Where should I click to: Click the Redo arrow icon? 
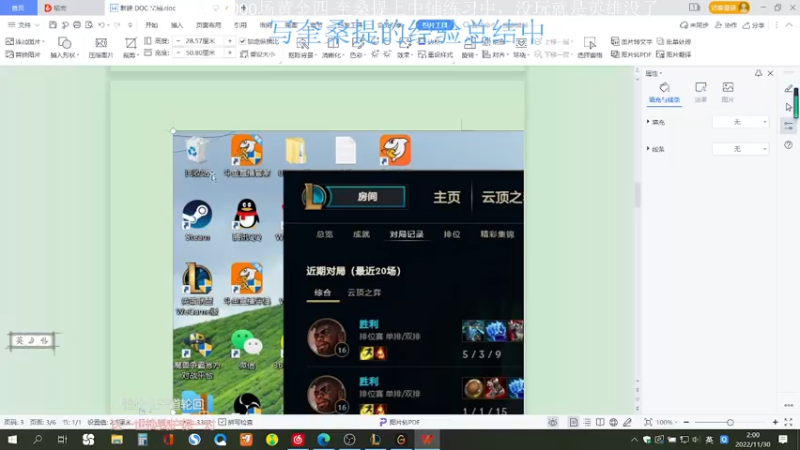pos(117,24)
